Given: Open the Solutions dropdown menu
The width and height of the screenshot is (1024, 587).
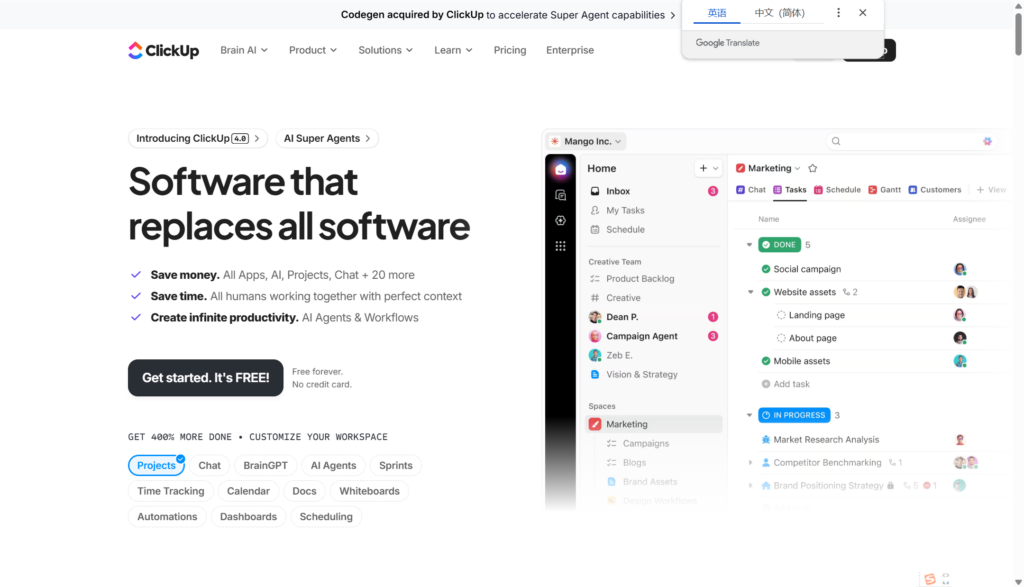Looking at the screenshot, I should [x=385, y=50].
